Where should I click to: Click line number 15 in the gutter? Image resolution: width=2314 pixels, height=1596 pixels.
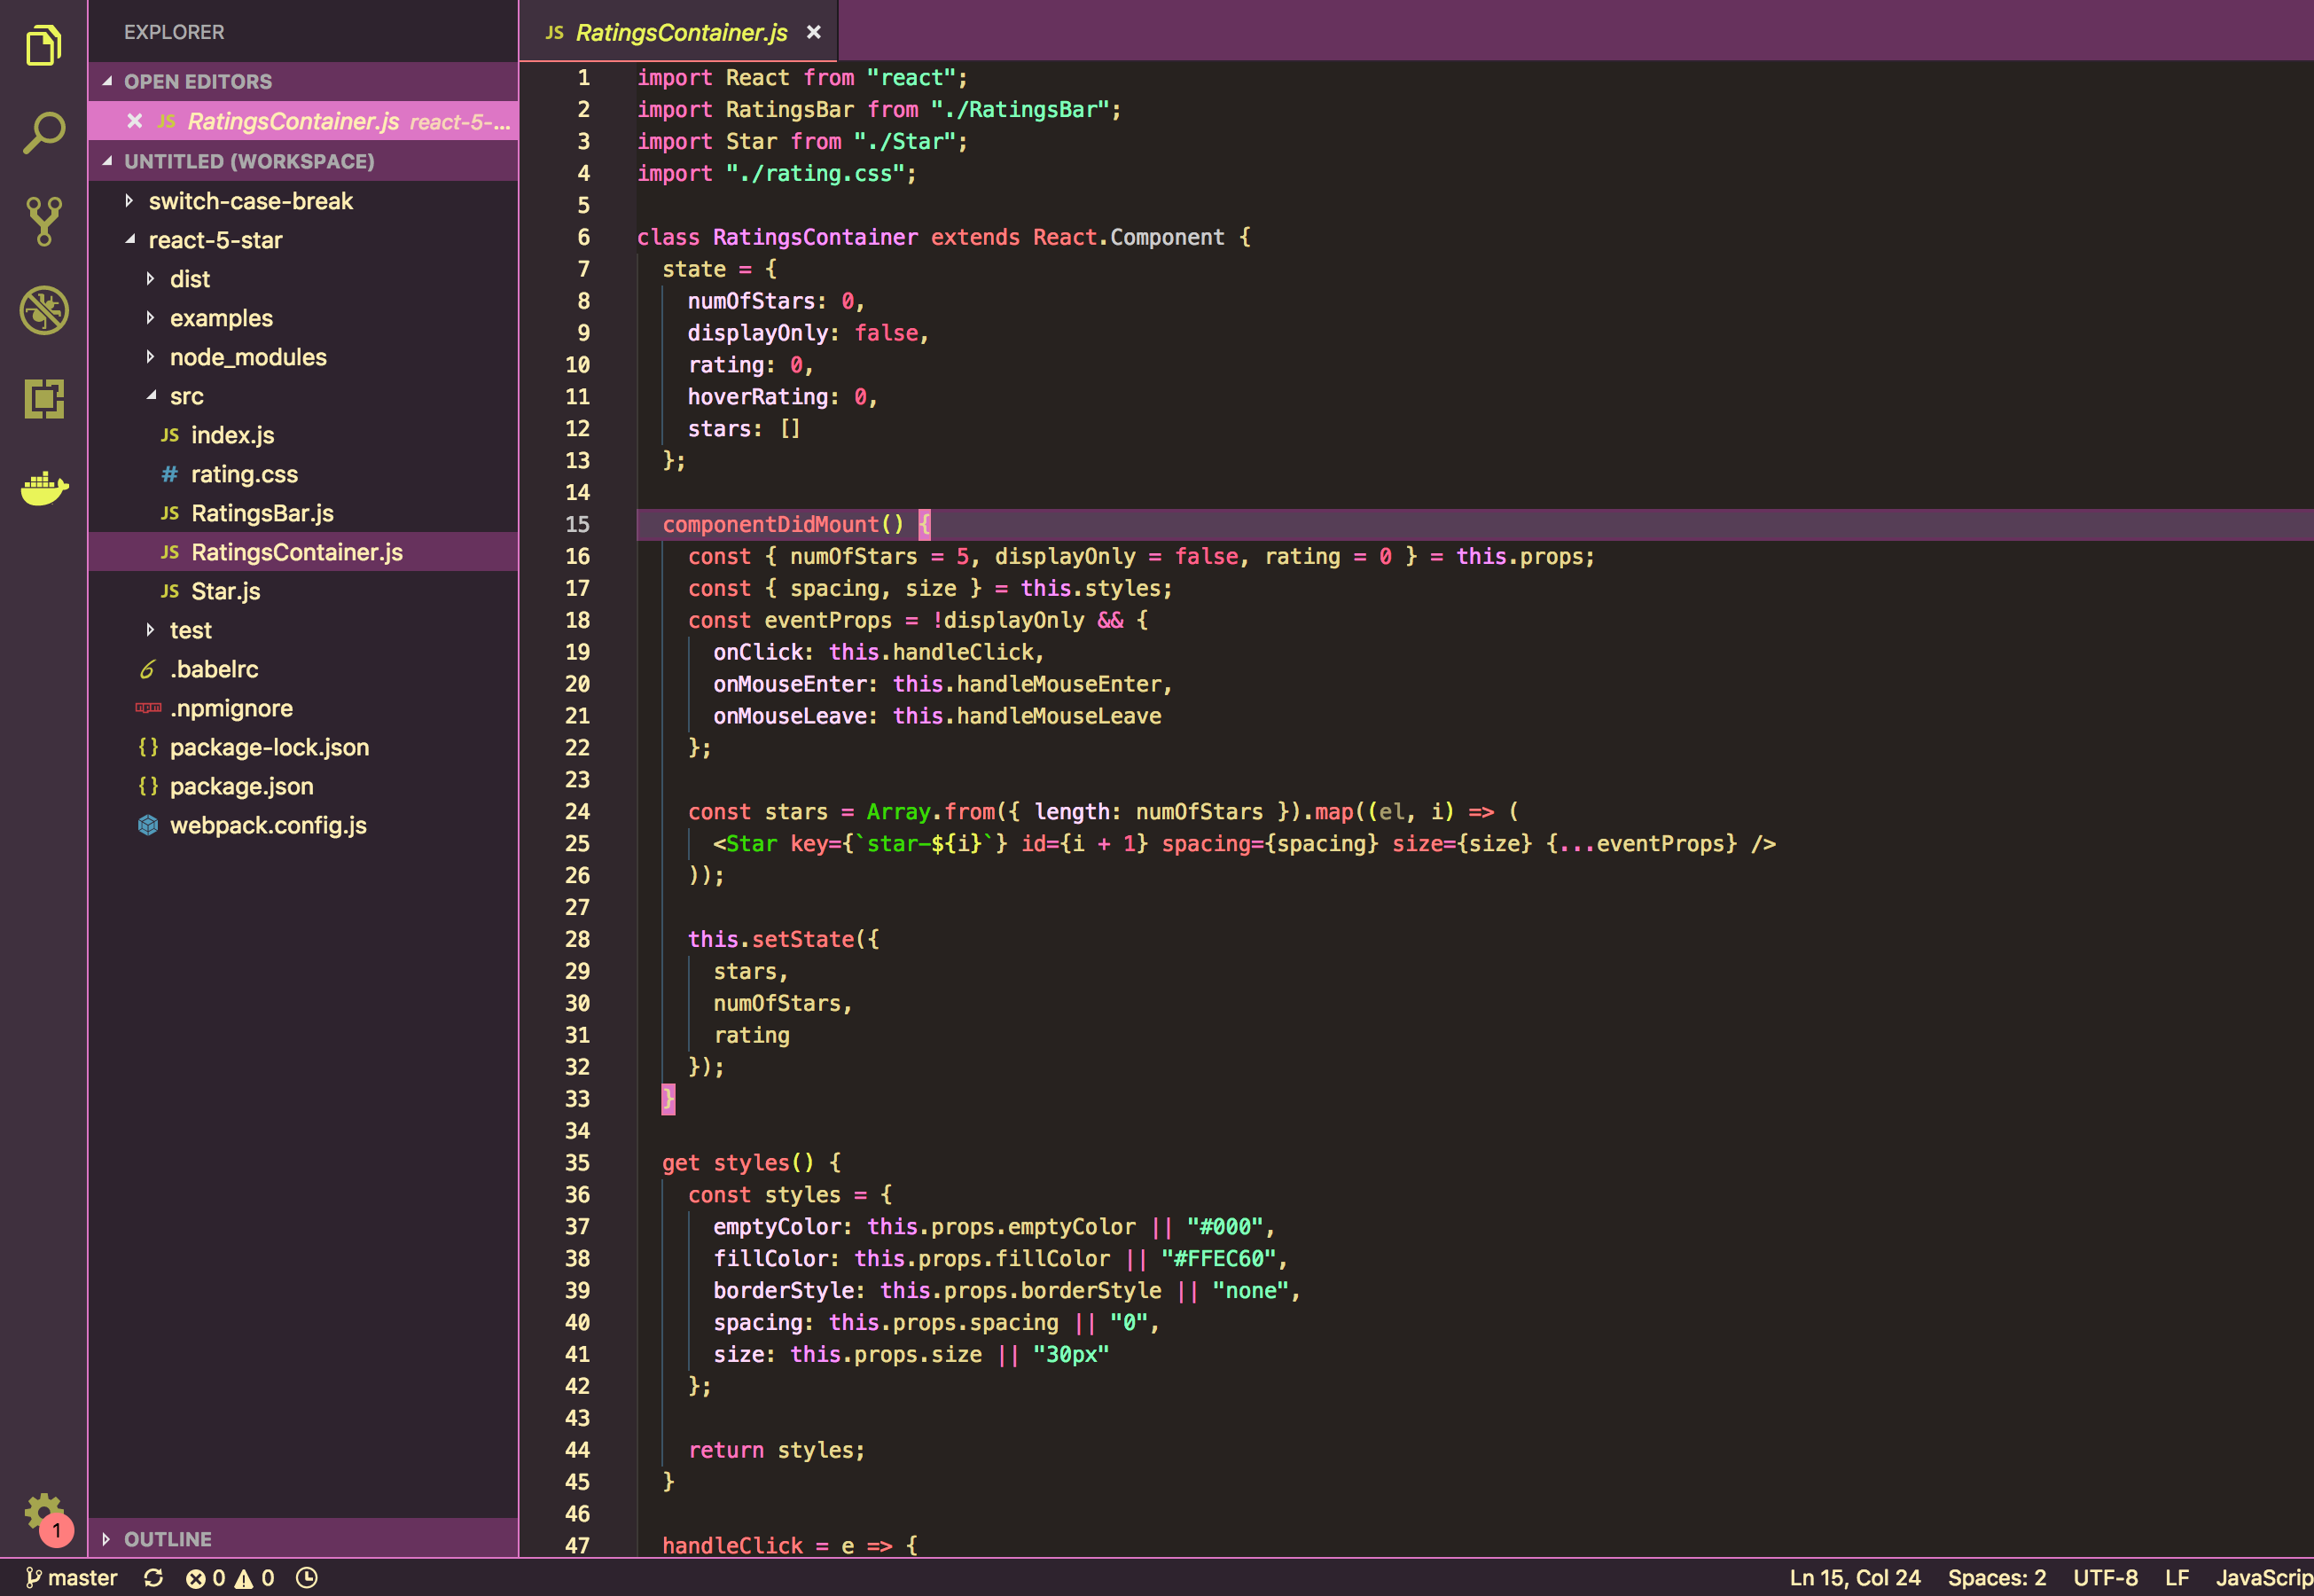[577, 524]
